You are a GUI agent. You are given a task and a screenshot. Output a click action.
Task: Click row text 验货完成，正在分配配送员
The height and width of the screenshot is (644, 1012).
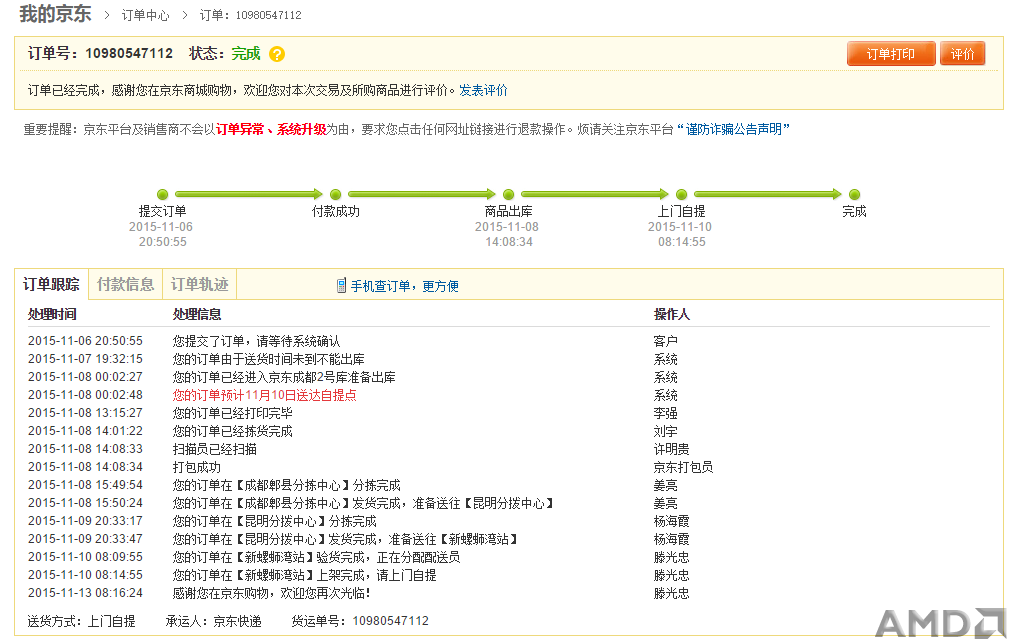(x=388, y=558)
